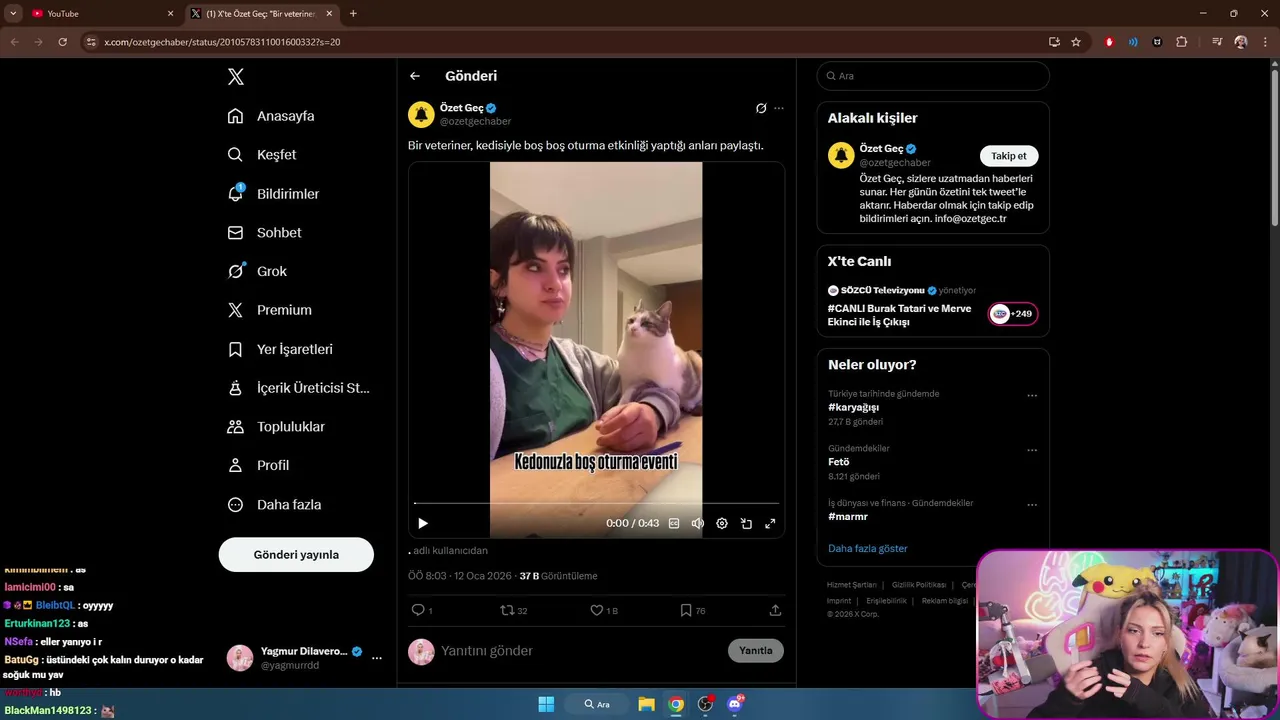Image resolution: width=1280 pixels, height=720 pixels.
Task: Enable picture-in-picture for video
Action: (746, 523)
